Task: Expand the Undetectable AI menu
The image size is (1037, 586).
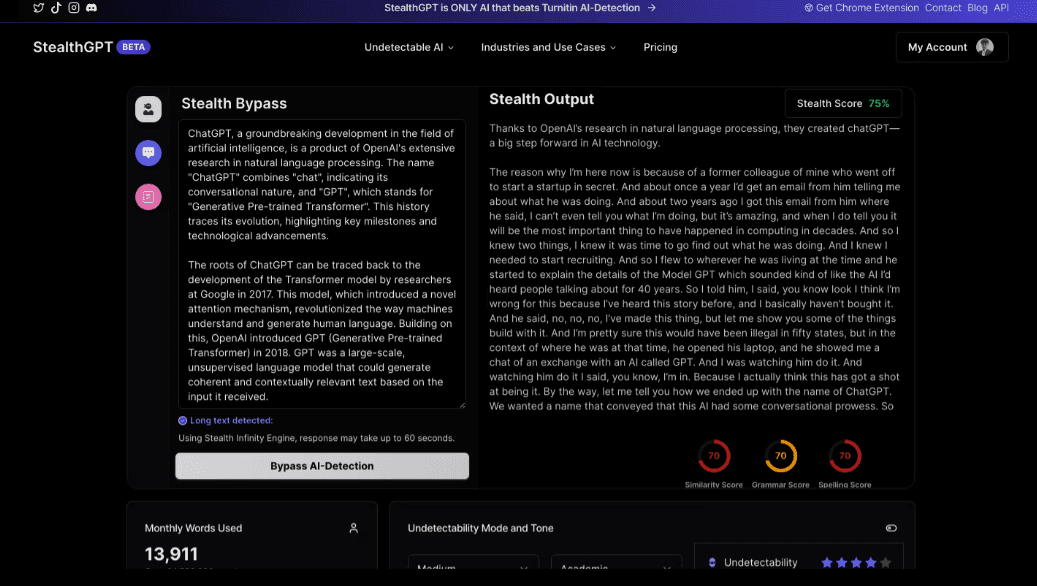Action: [x=409, y=47]
